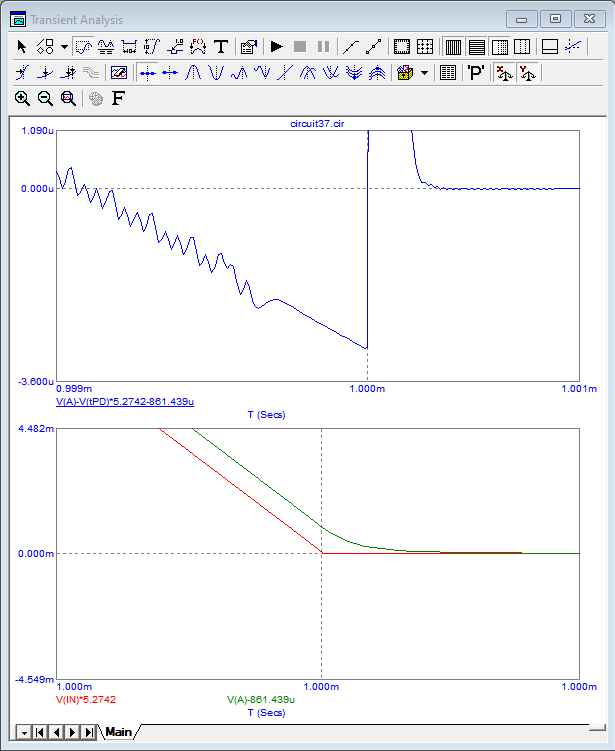Open the plot properties dialog

[249, 46]
